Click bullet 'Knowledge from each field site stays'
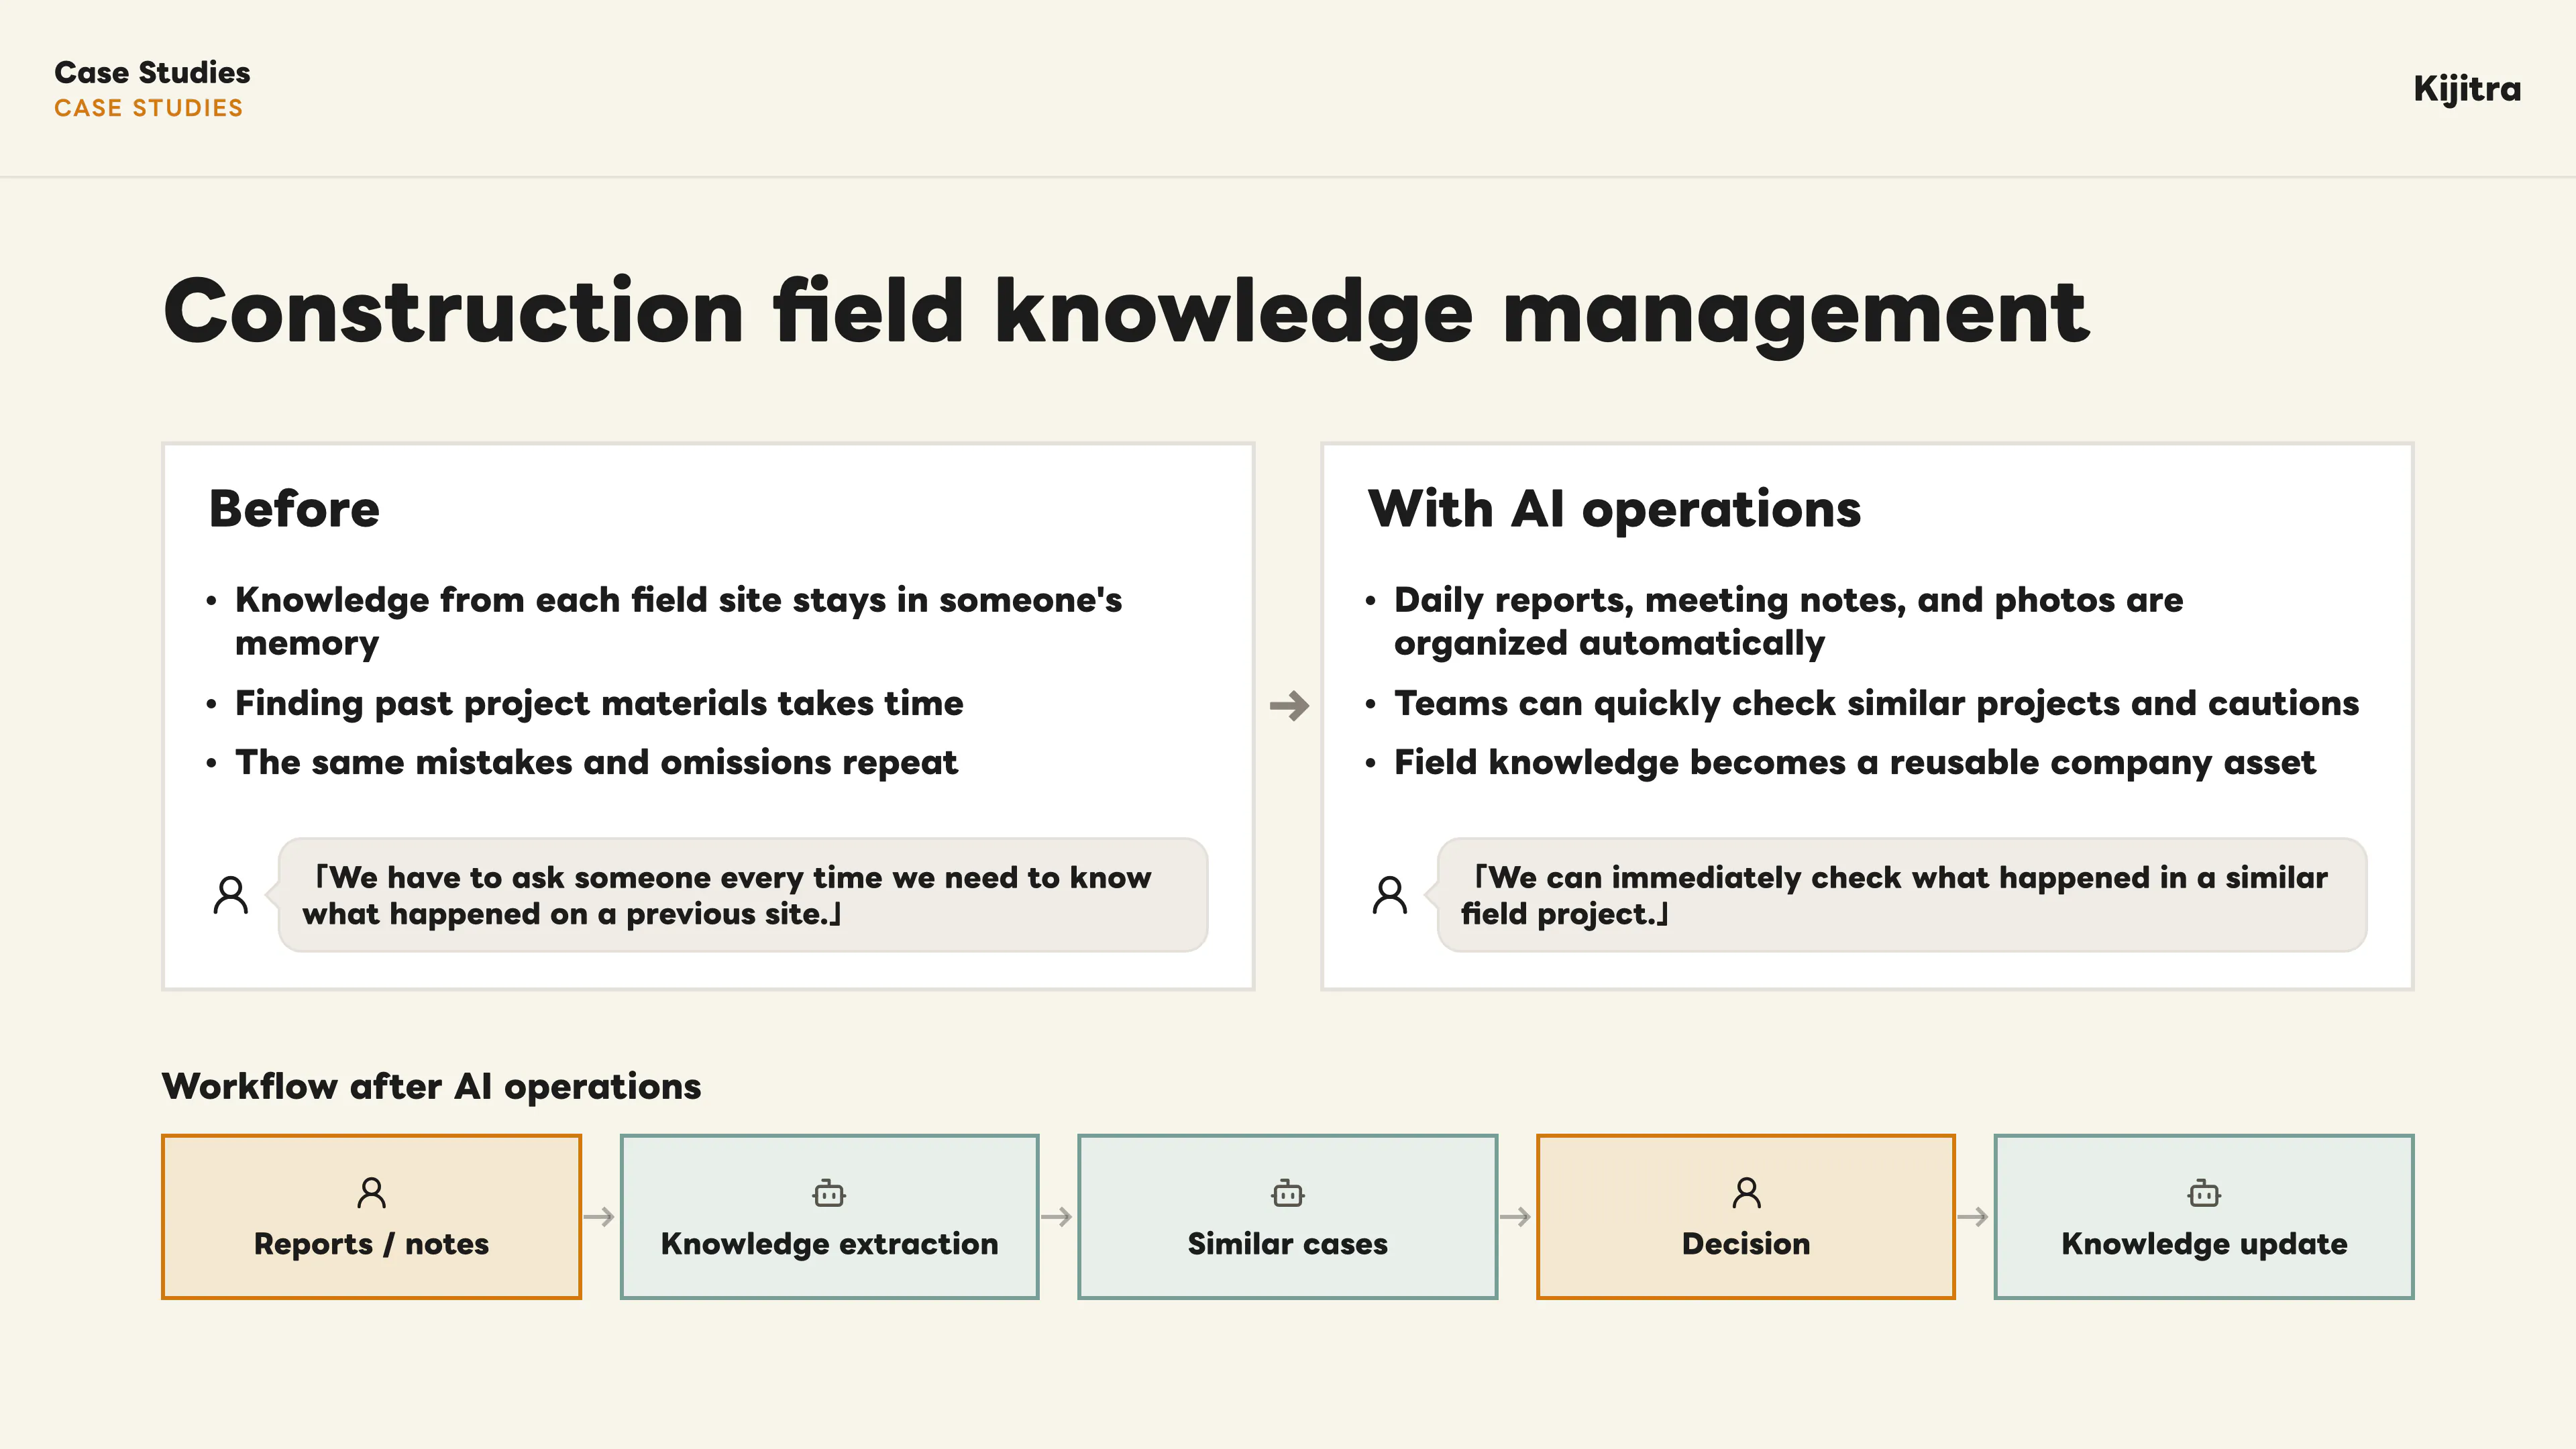This screenshot has height=1449, width=2576. coord(678,621)
